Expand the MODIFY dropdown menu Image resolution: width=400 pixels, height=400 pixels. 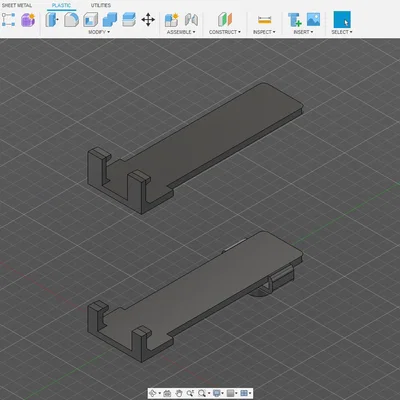point(99,32)
